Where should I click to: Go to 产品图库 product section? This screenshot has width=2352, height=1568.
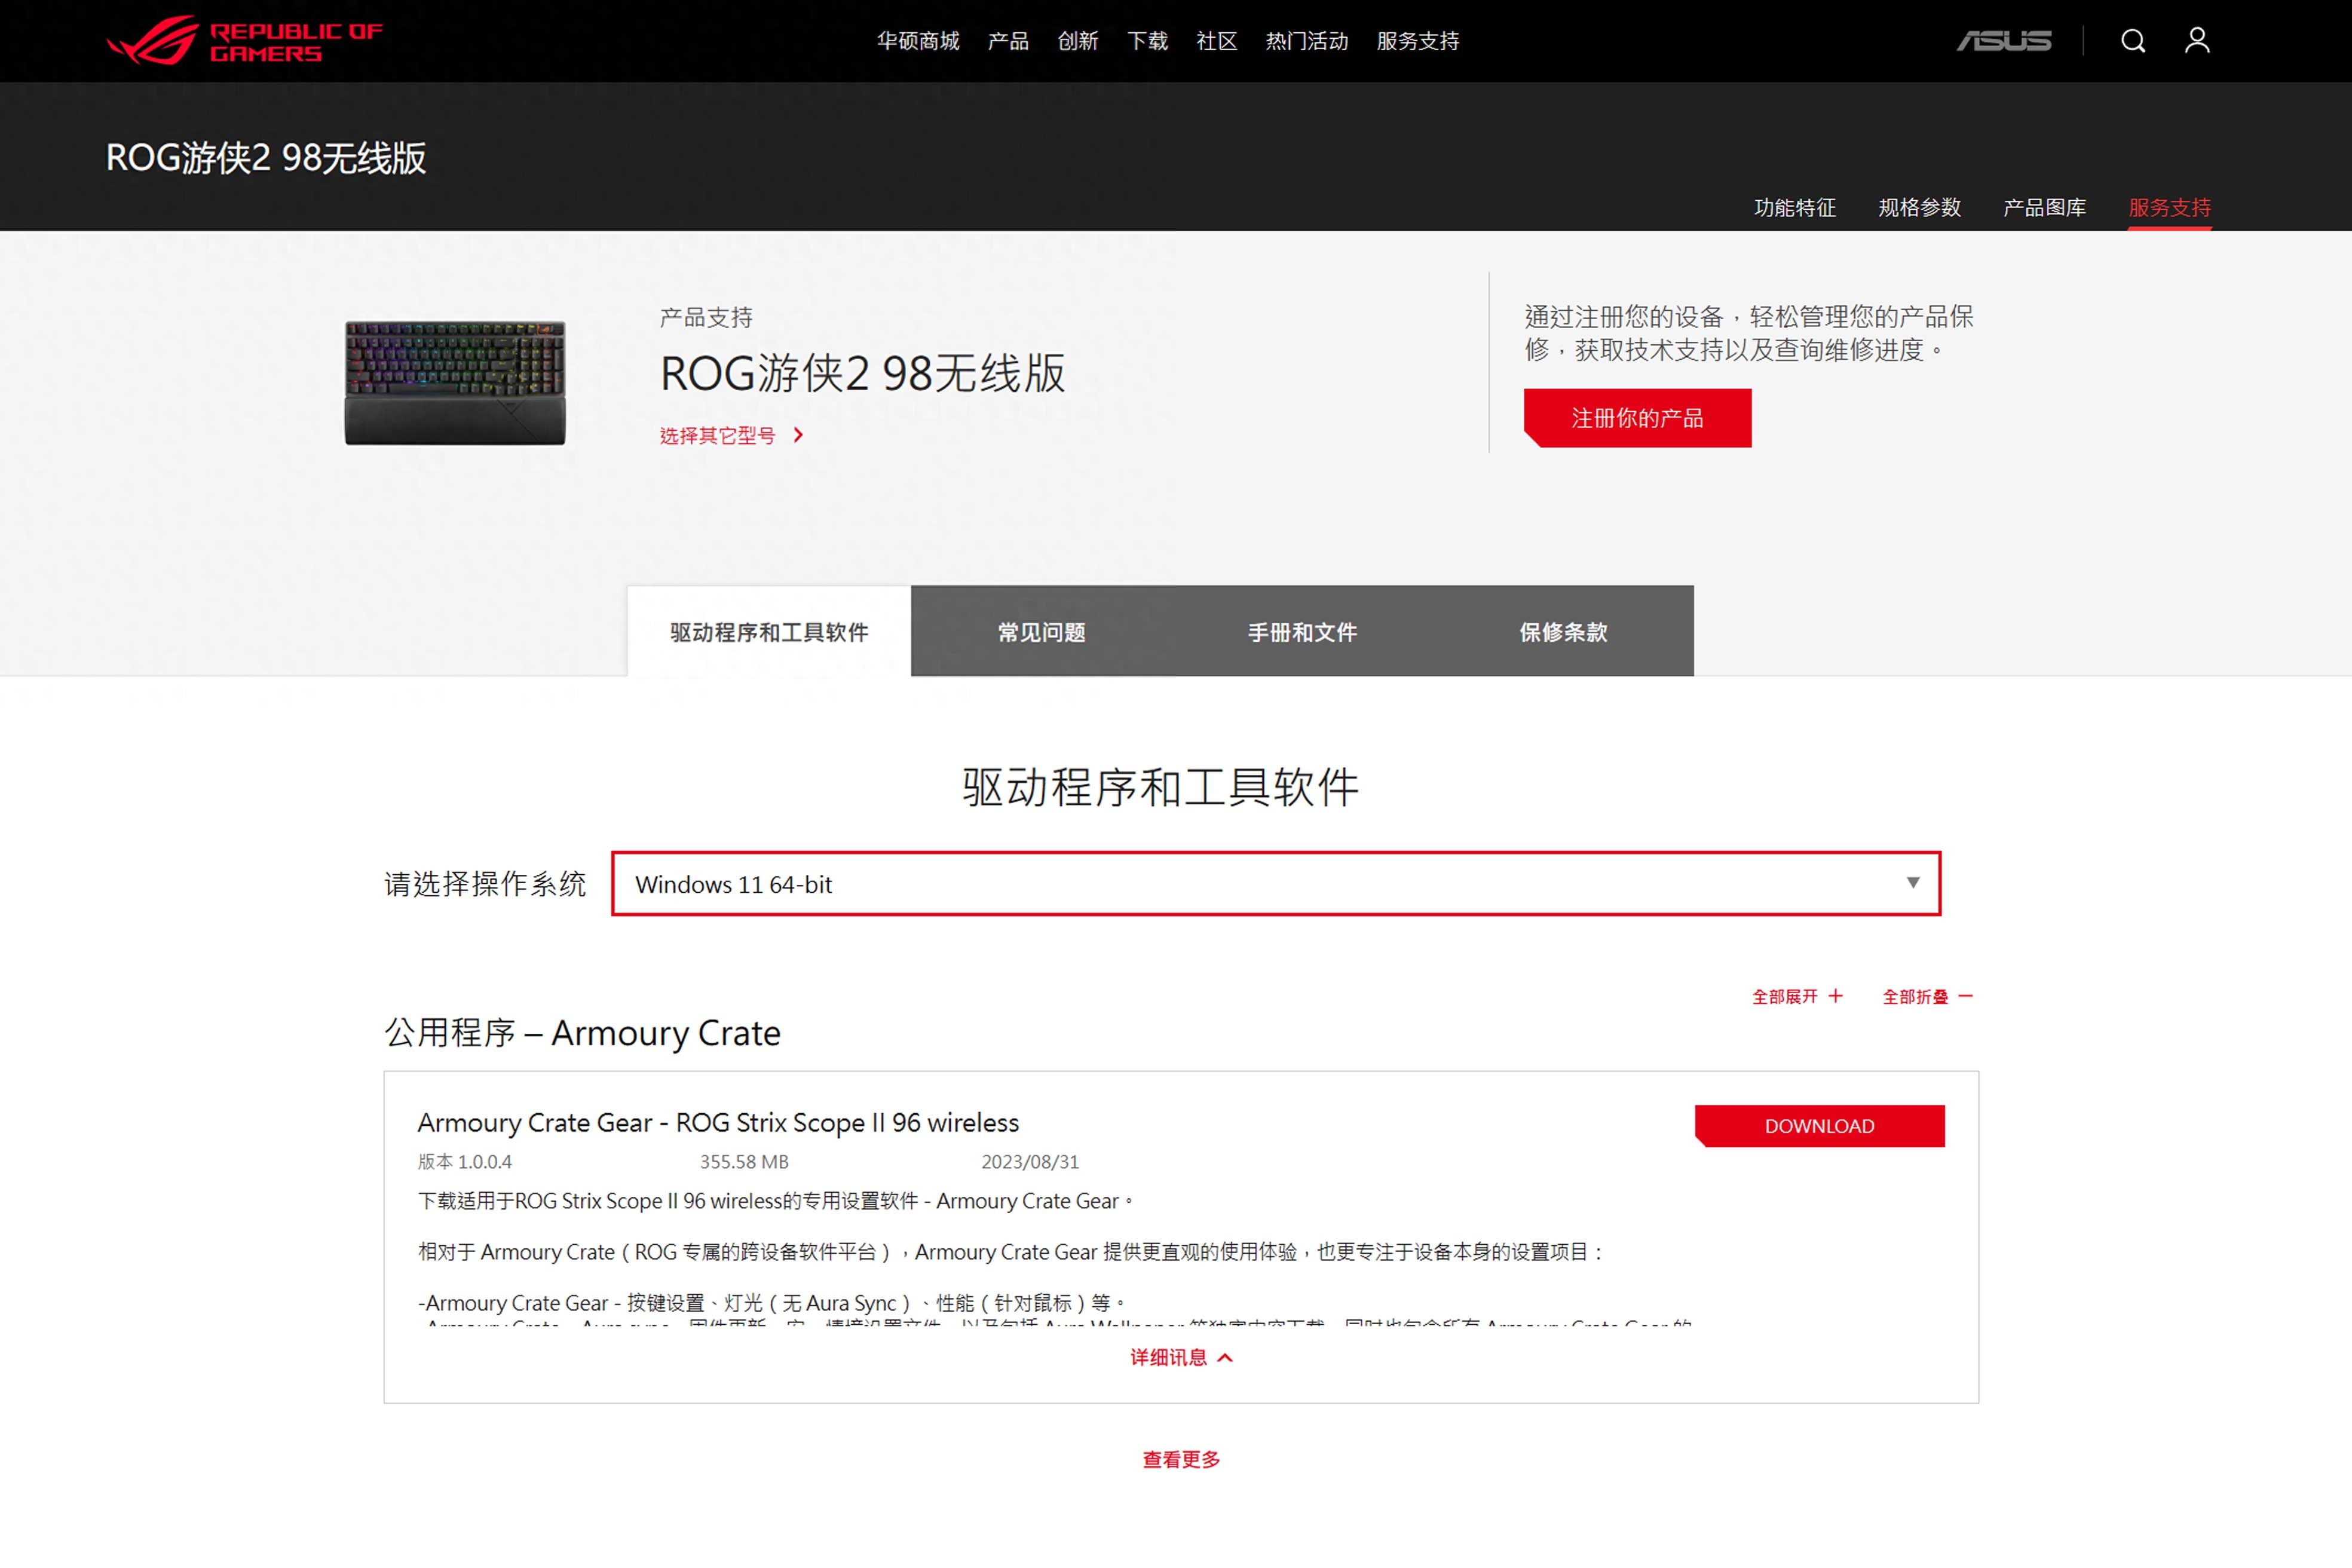(x=2045, y=208)
